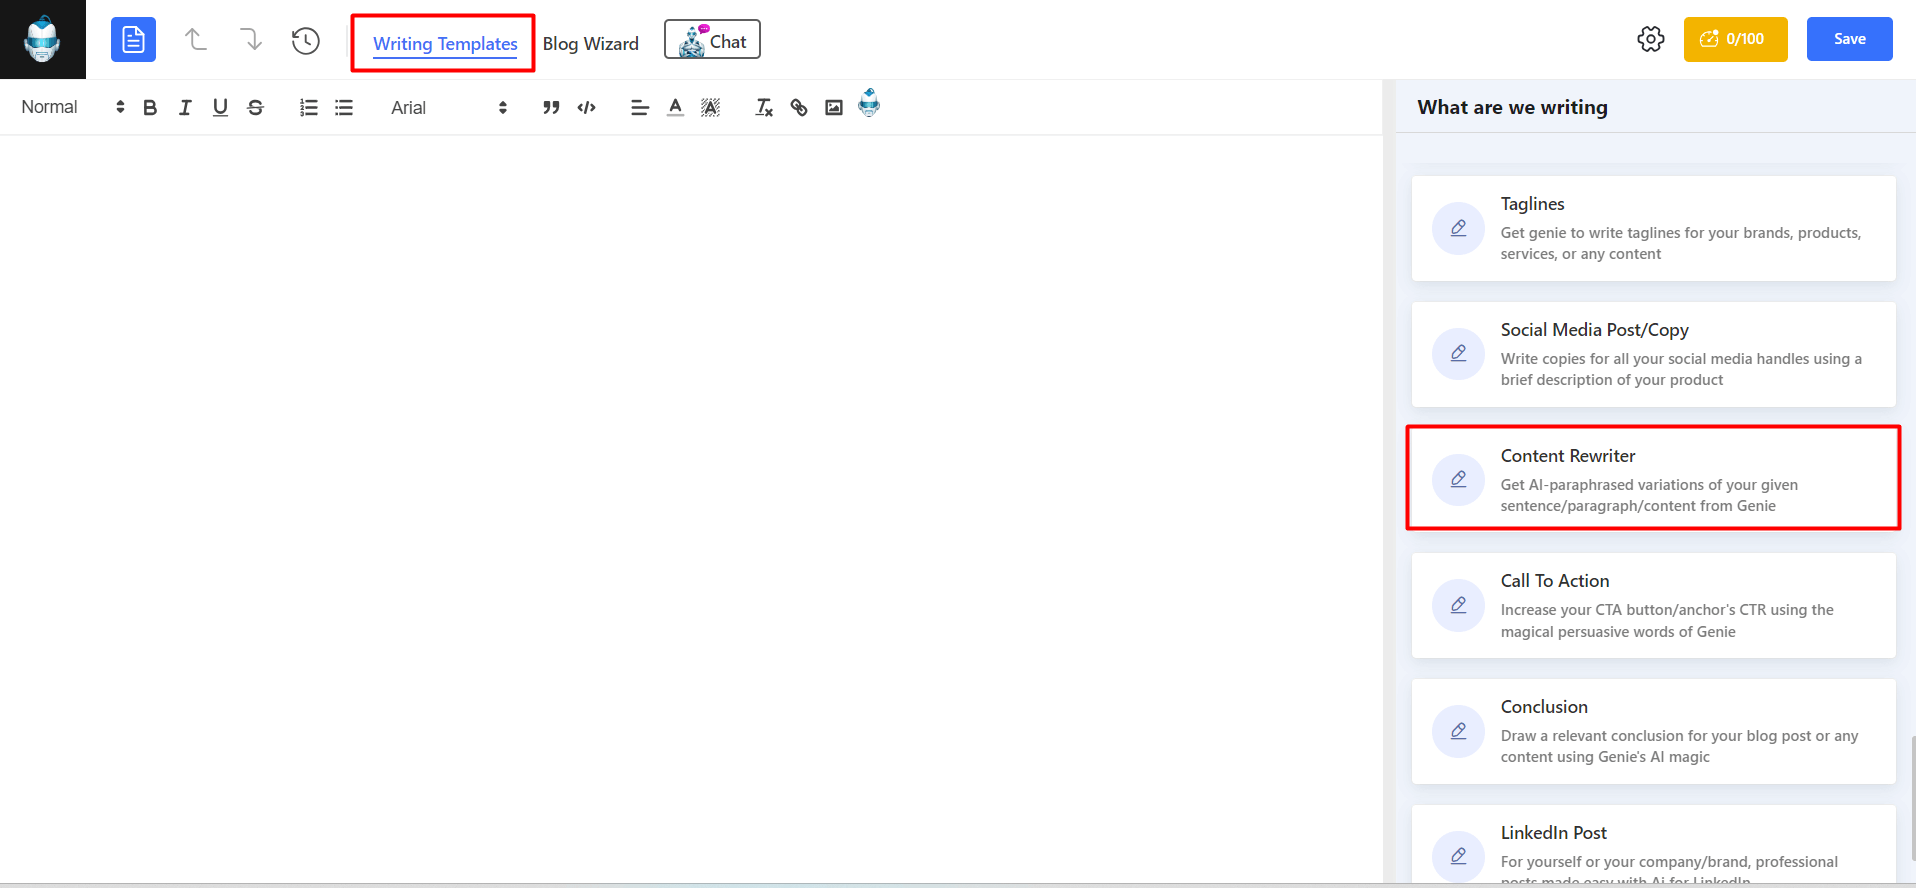
Task: Insert a bulleted list
Action: click(x=344, y=108)
